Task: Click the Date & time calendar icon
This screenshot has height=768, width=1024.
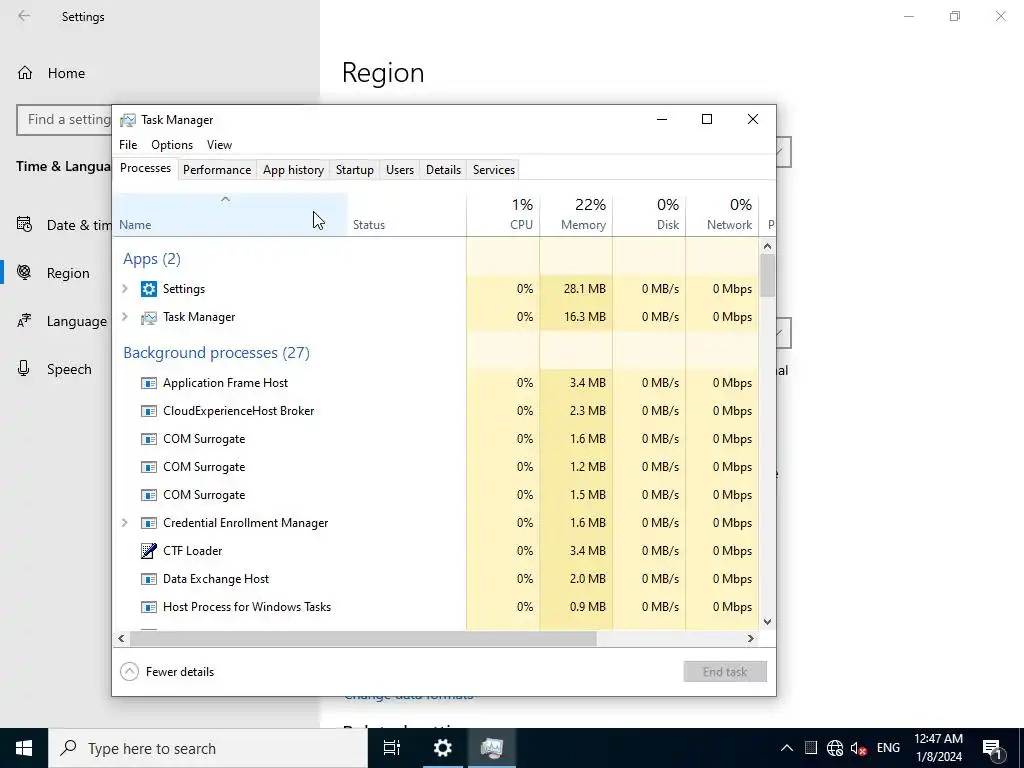Action: 24,225
